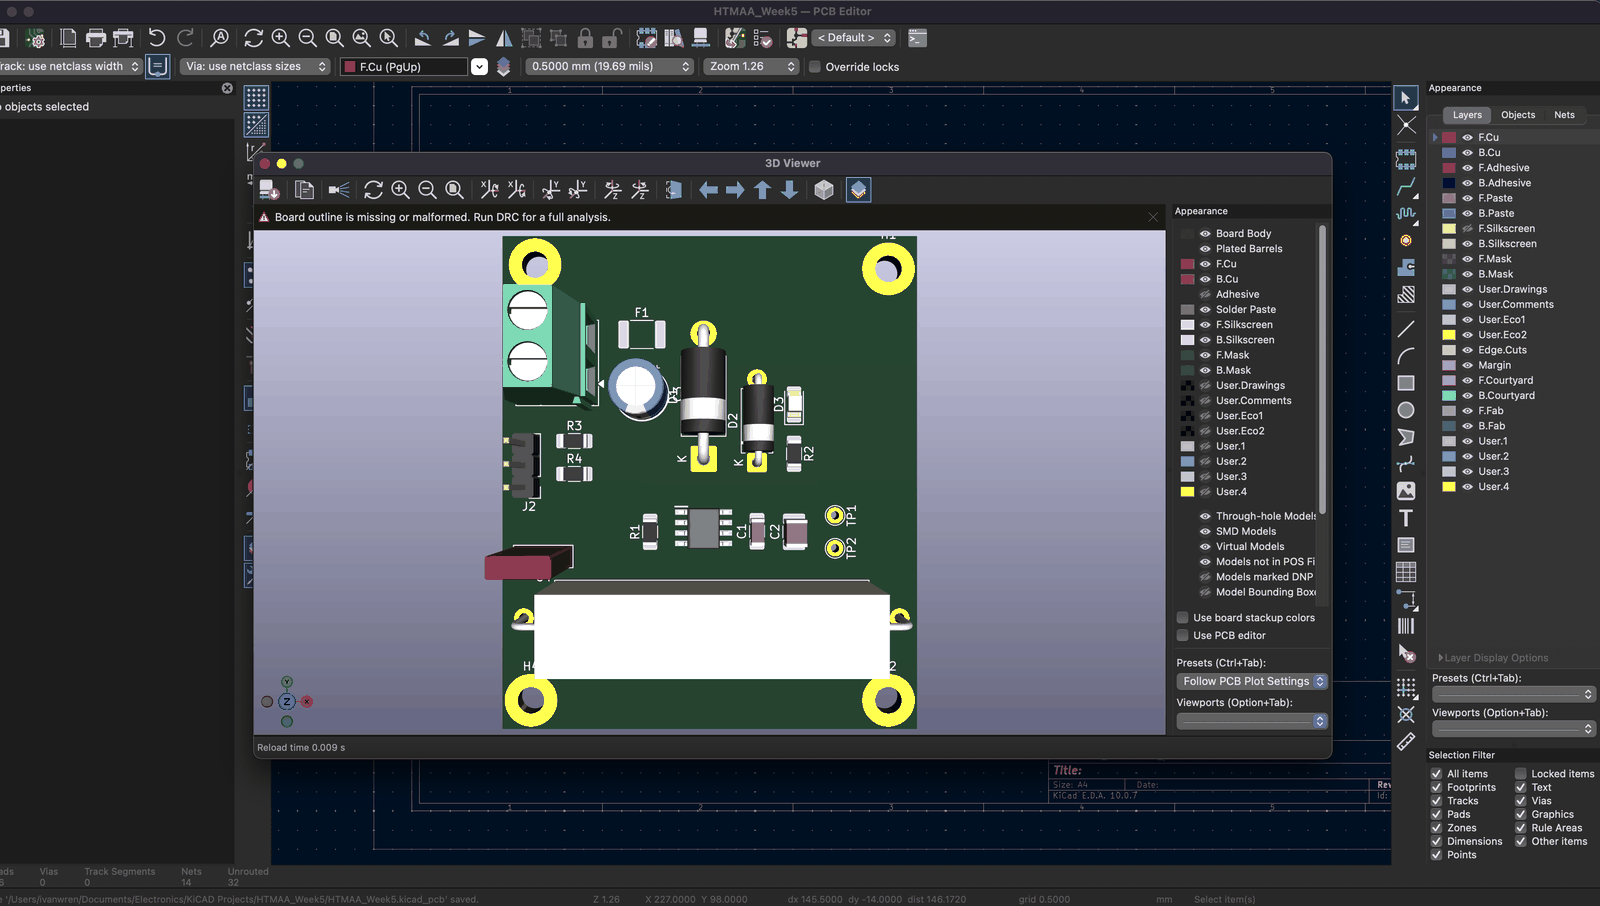Move board up with the up arrow
Viewport: 1600px width, 906px height.
click(762, 190)
